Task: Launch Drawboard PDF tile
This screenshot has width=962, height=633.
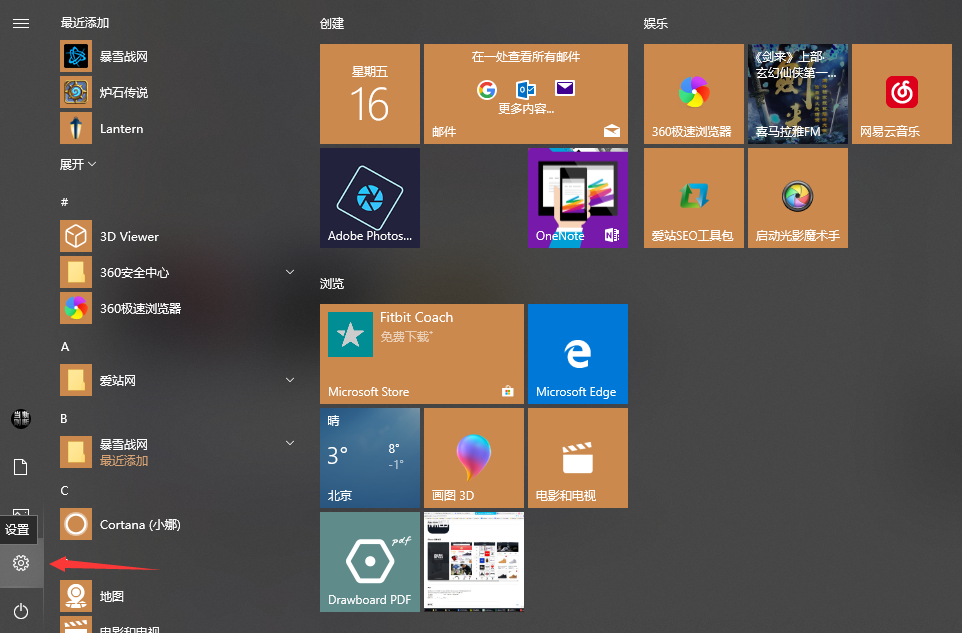Action: 370,562
